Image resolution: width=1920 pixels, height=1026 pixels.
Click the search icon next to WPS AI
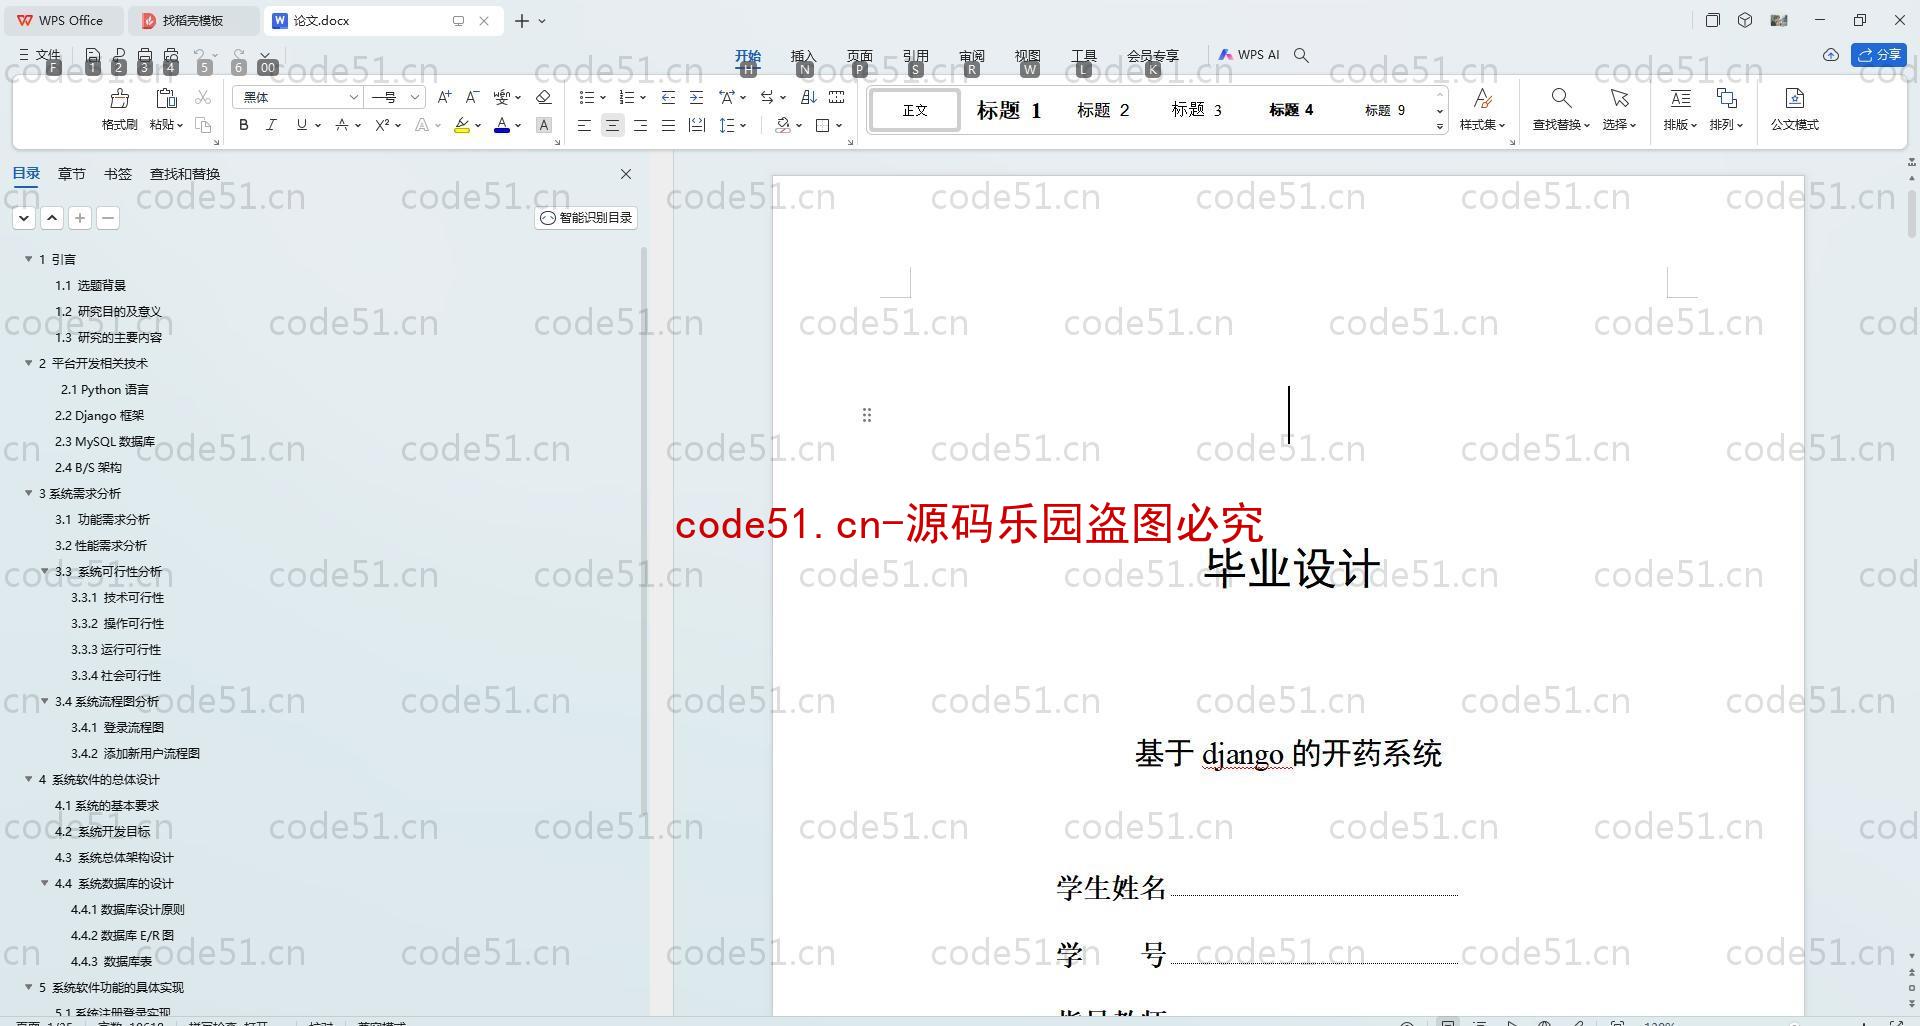(1301, 55)
